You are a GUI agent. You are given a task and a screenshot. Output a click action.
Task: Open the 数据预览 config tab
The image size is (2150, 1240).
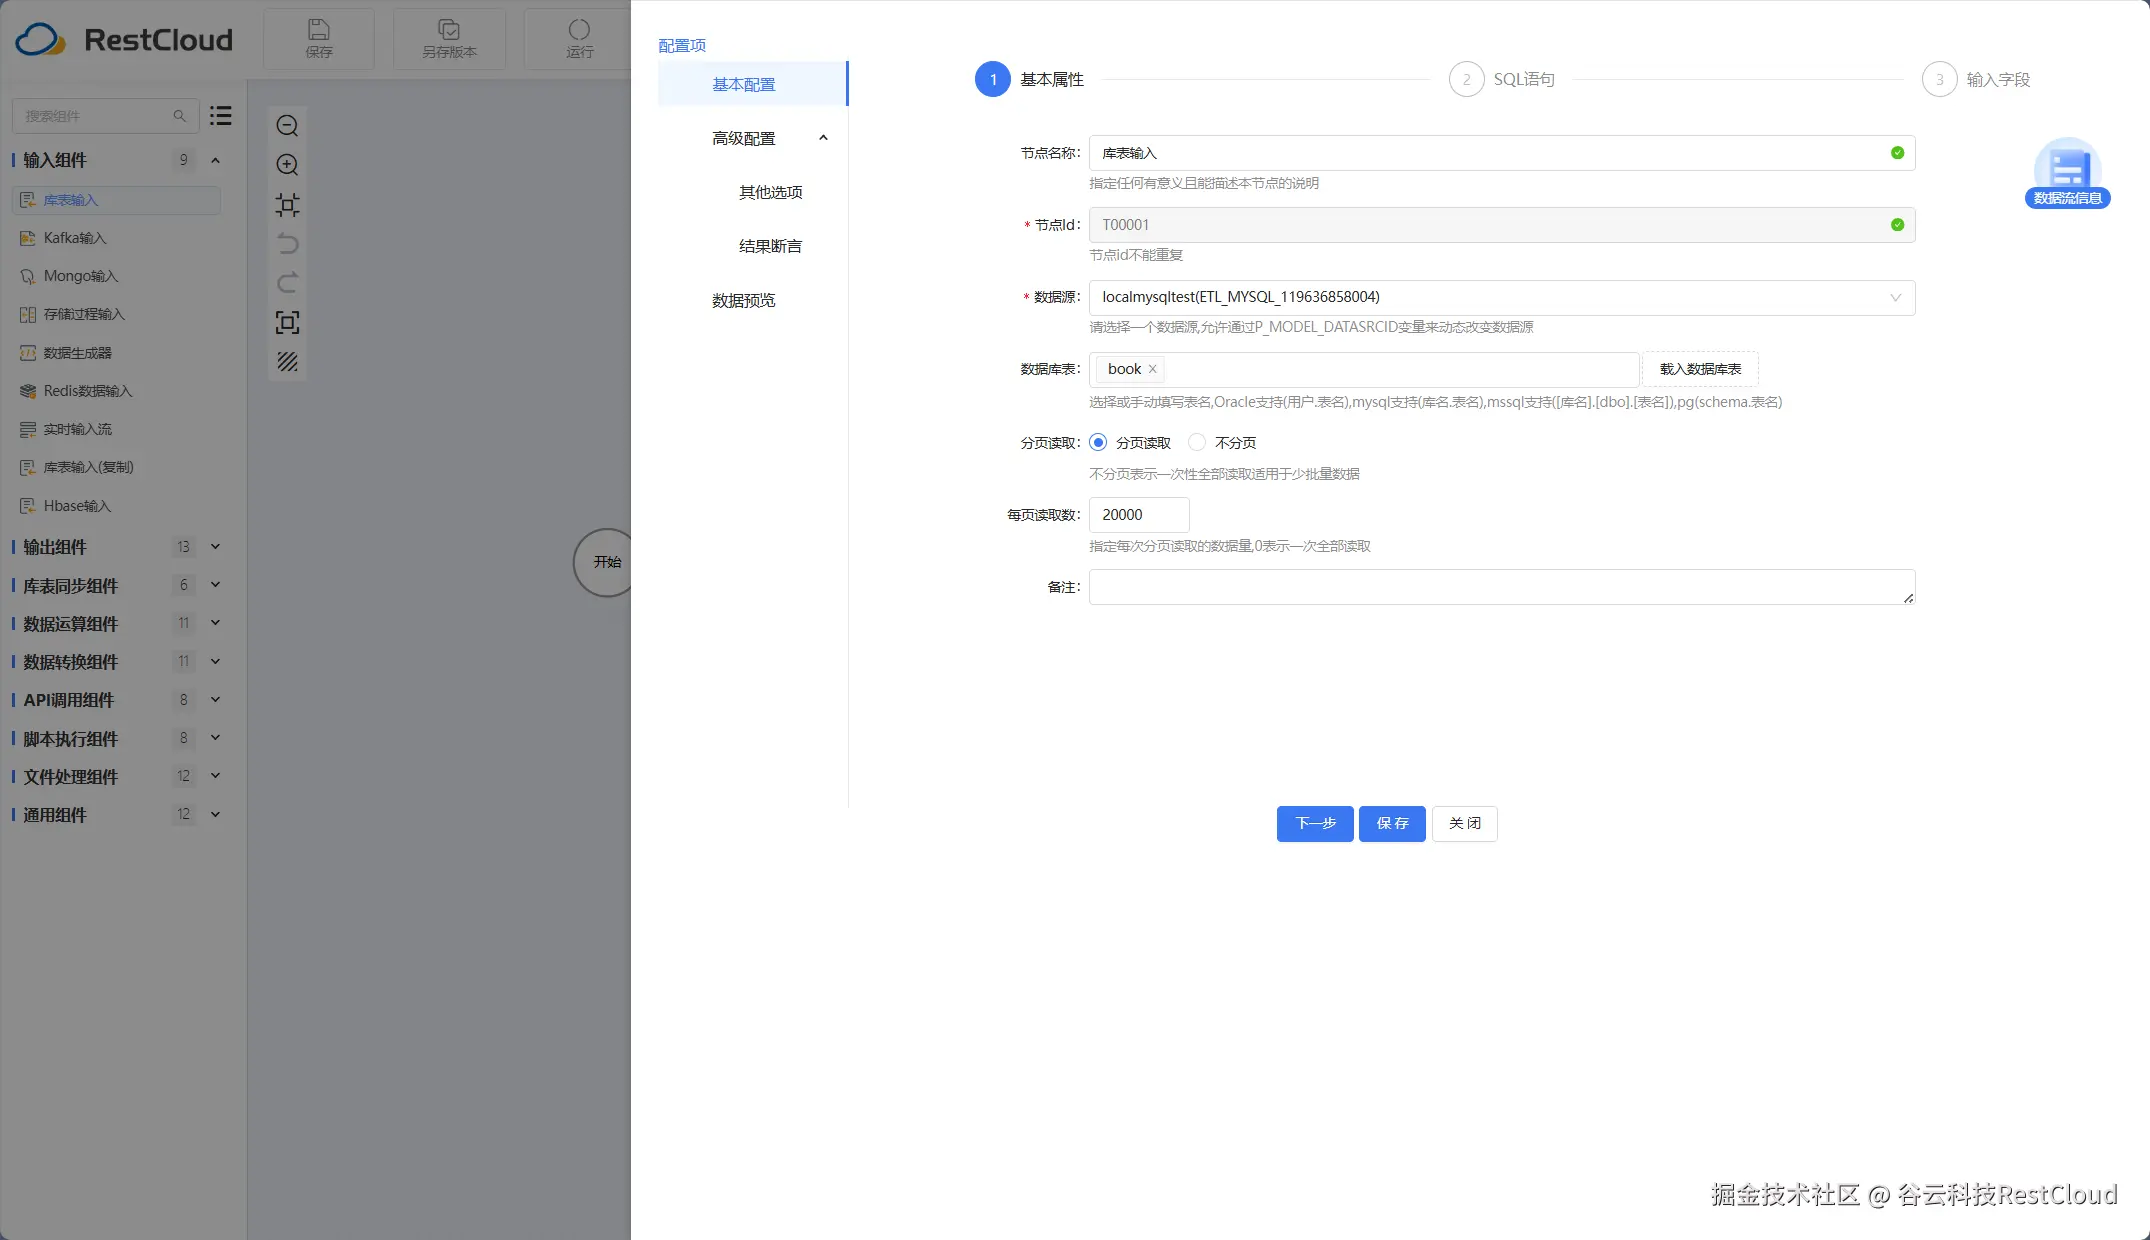[743, 300]
